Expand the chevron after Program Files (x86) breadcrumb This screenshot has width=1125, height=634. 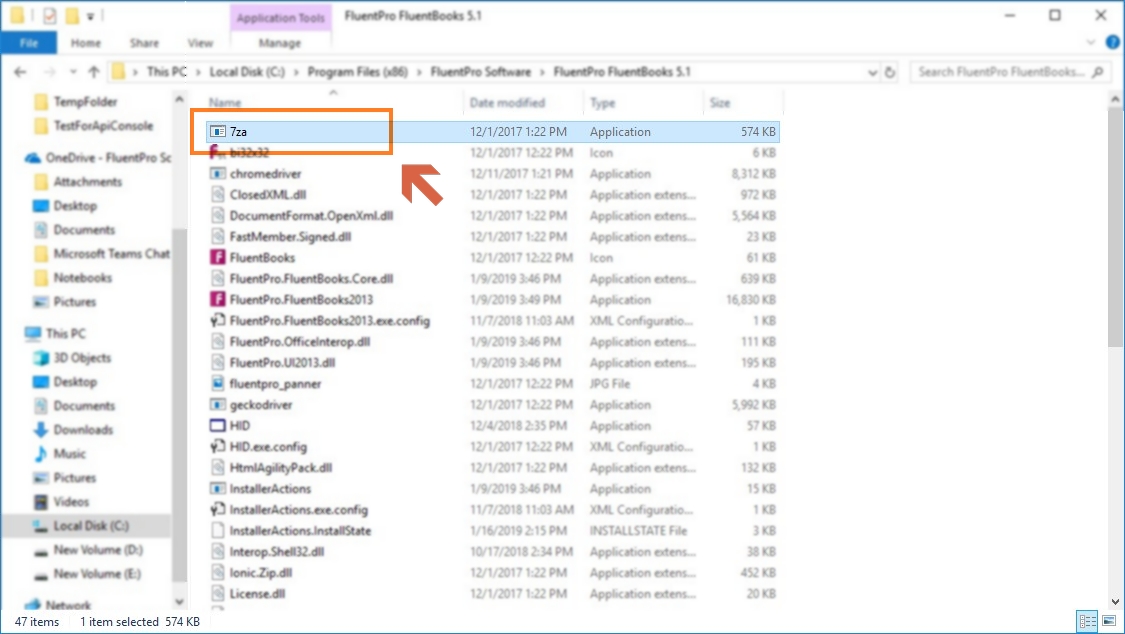pyautogui.click(x=419, y=72)
